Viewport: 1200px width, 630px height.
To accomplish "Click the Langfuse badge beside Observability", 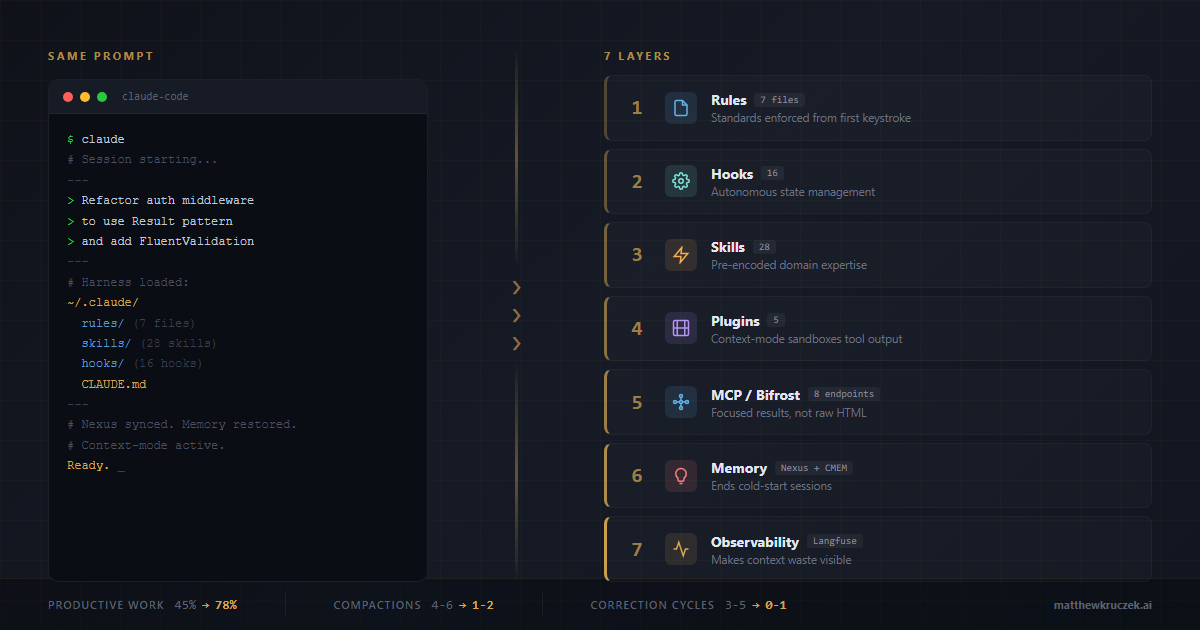I will [x=834, y=541].
